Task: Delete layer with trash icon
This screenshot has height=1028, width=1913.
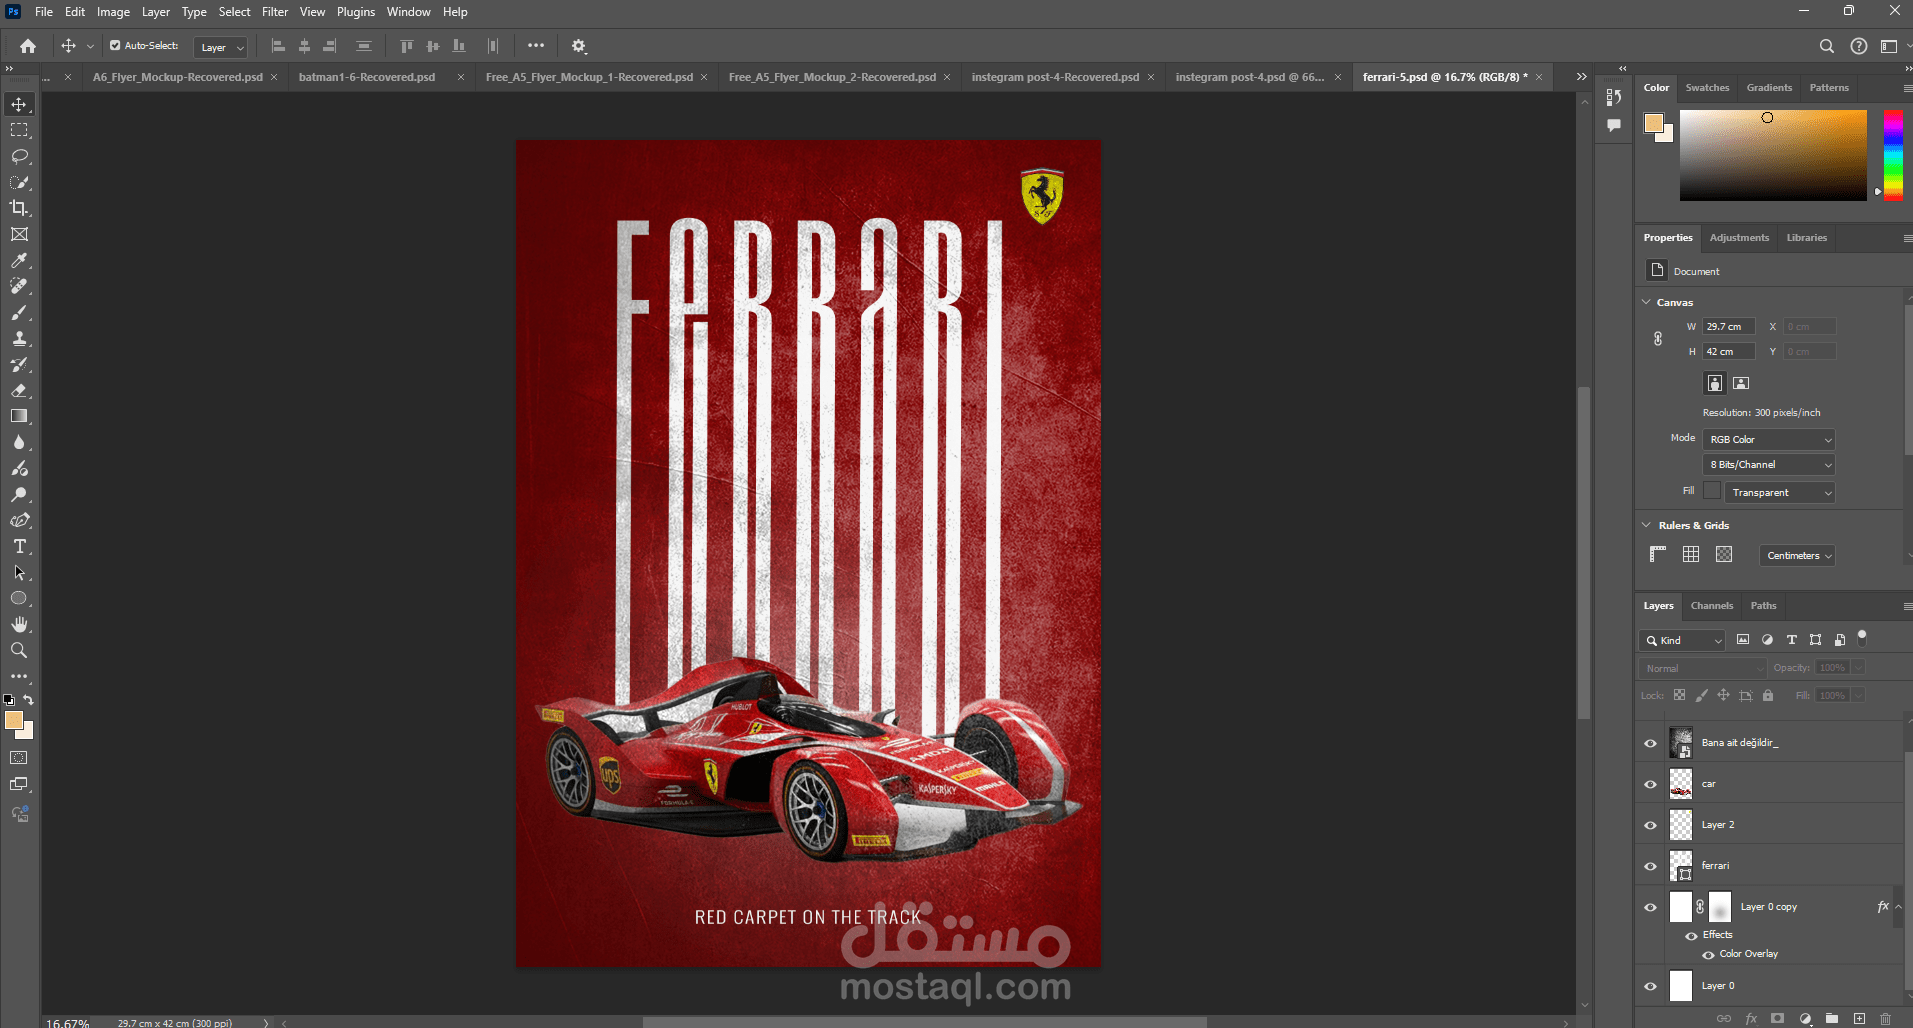Action: click(x=1885, y=1019)
